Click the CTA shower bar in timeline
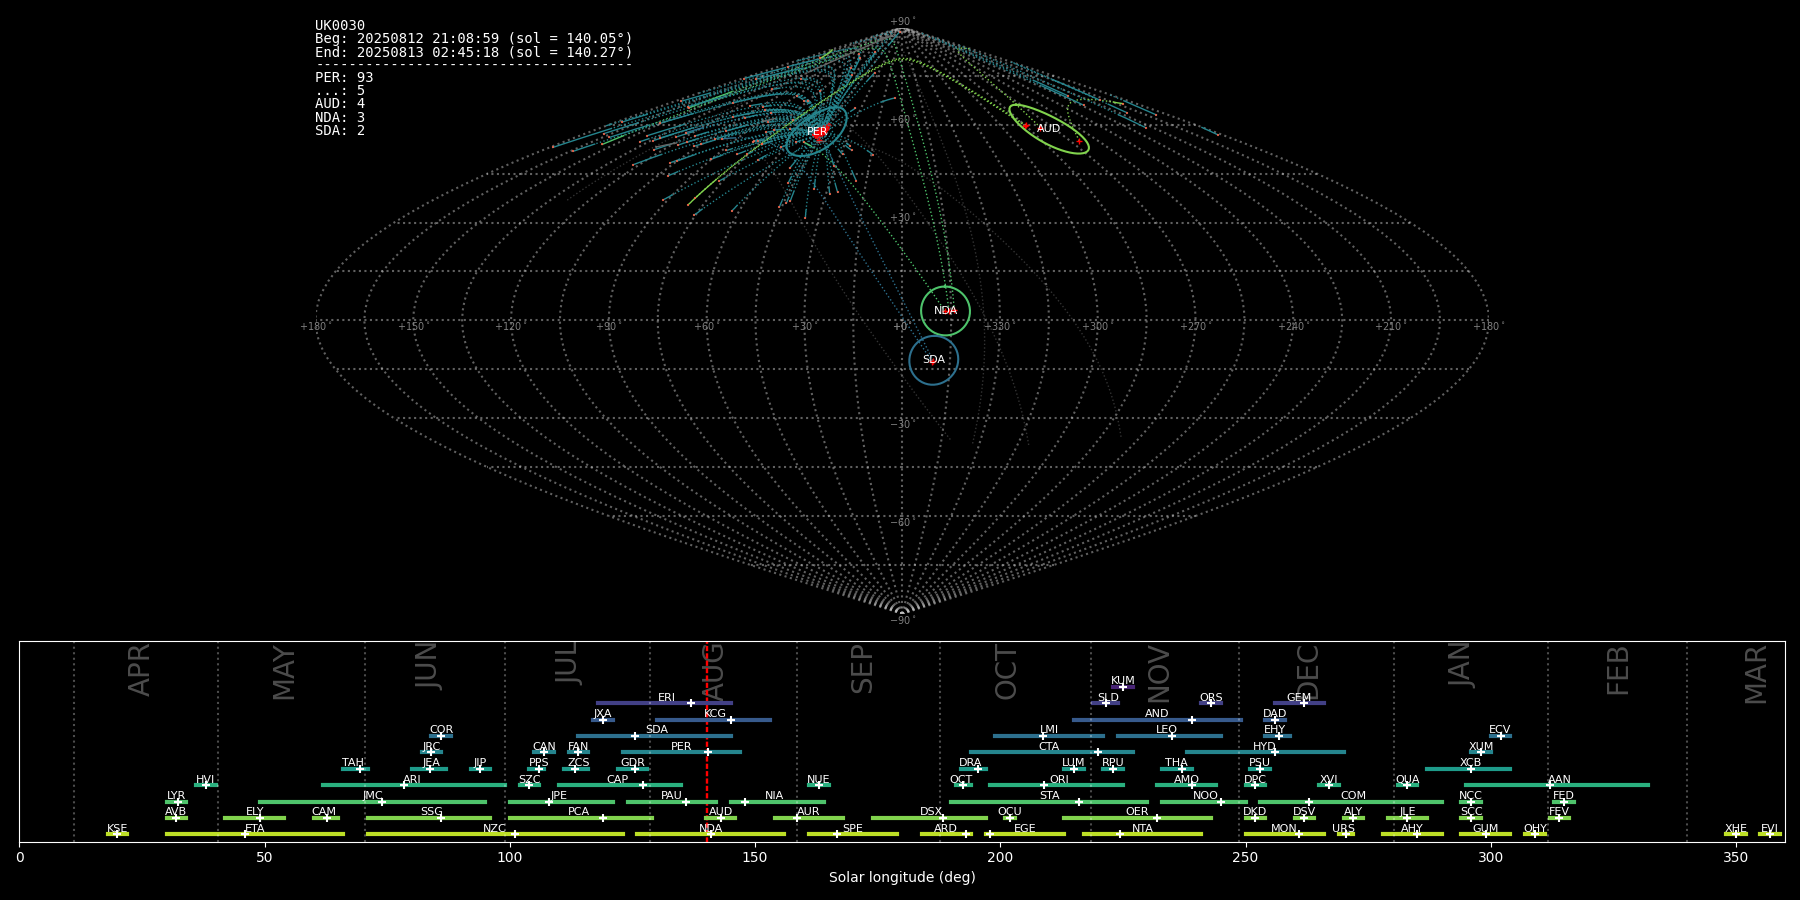 (1052, 752)
